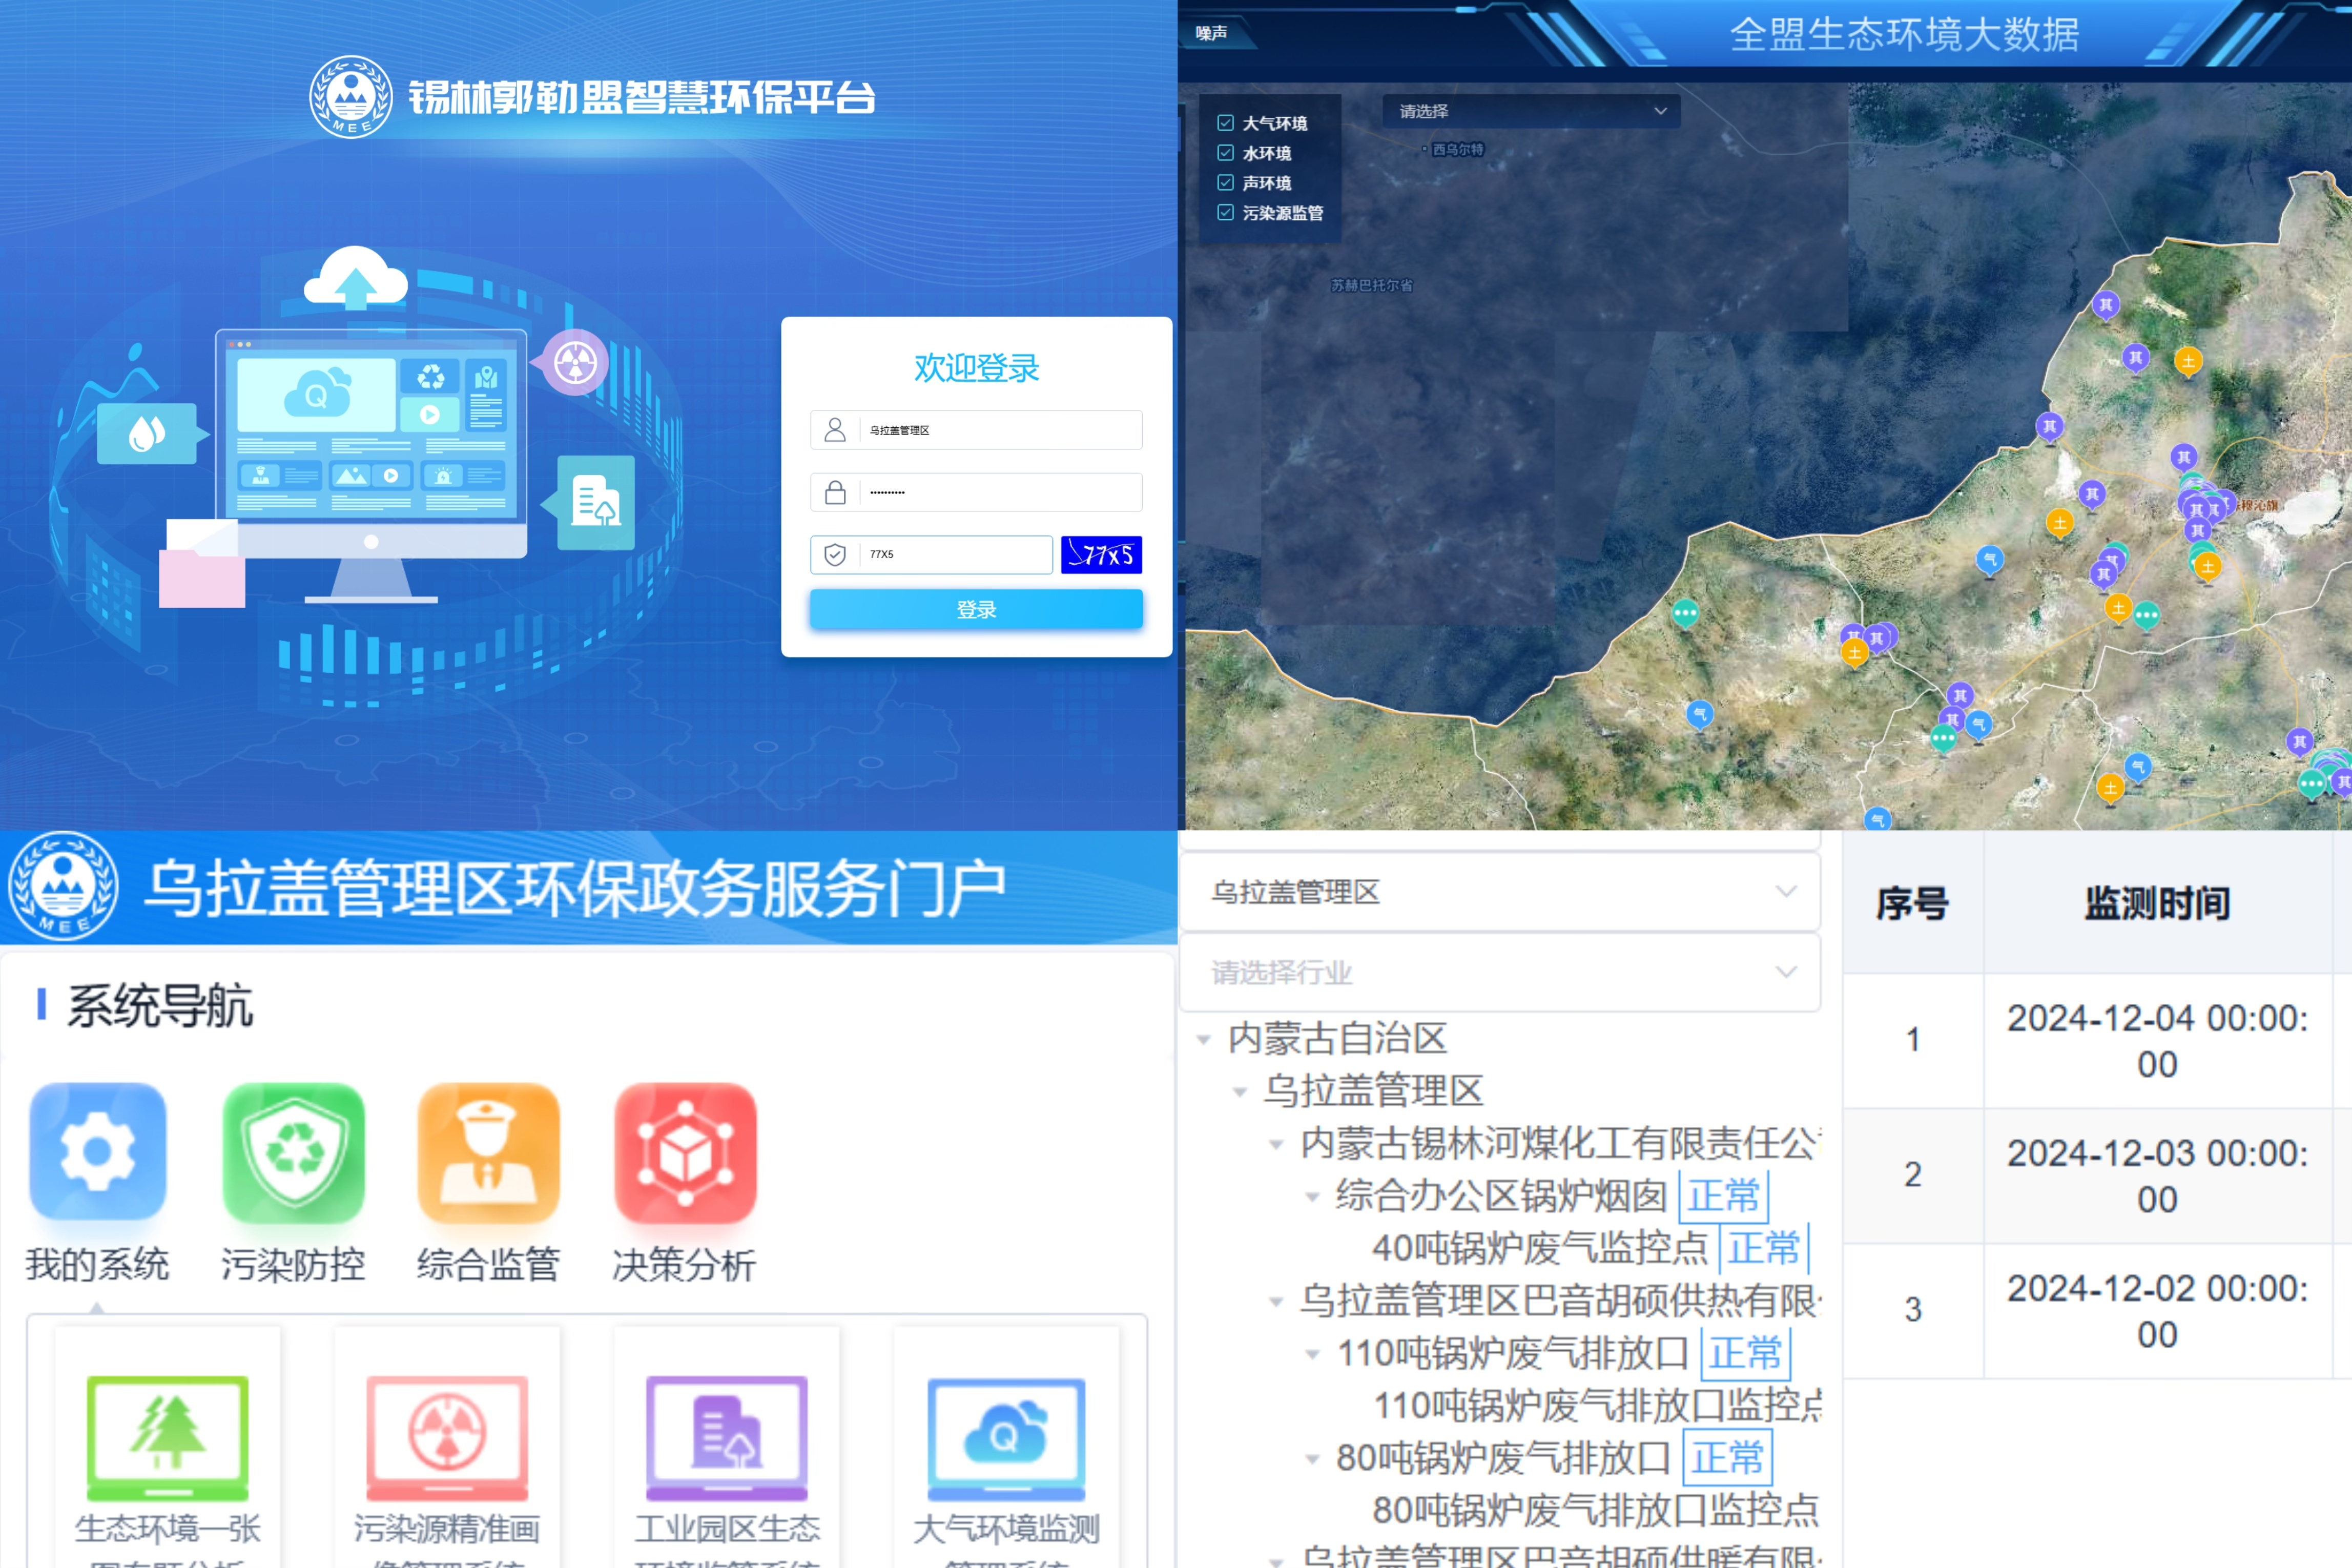
Task: Collapse the 综合办公区锅炉烟囱 tree node
Action: pyautogui.click(x=1313, y=1197)
